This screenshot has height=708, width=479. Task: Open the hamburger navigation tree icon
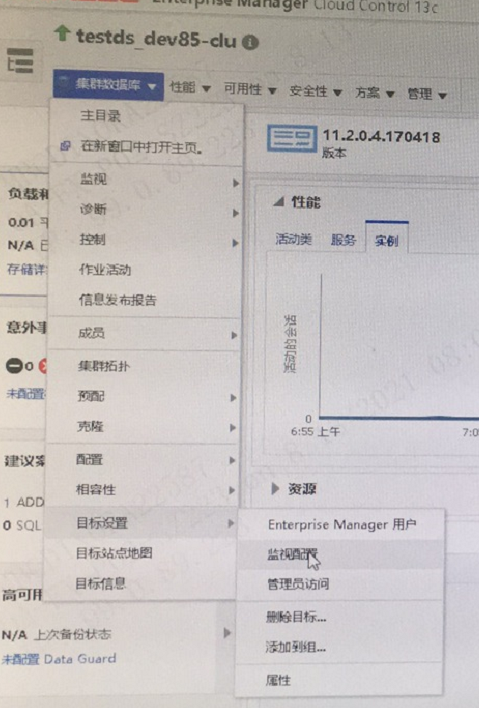point(20,61)
